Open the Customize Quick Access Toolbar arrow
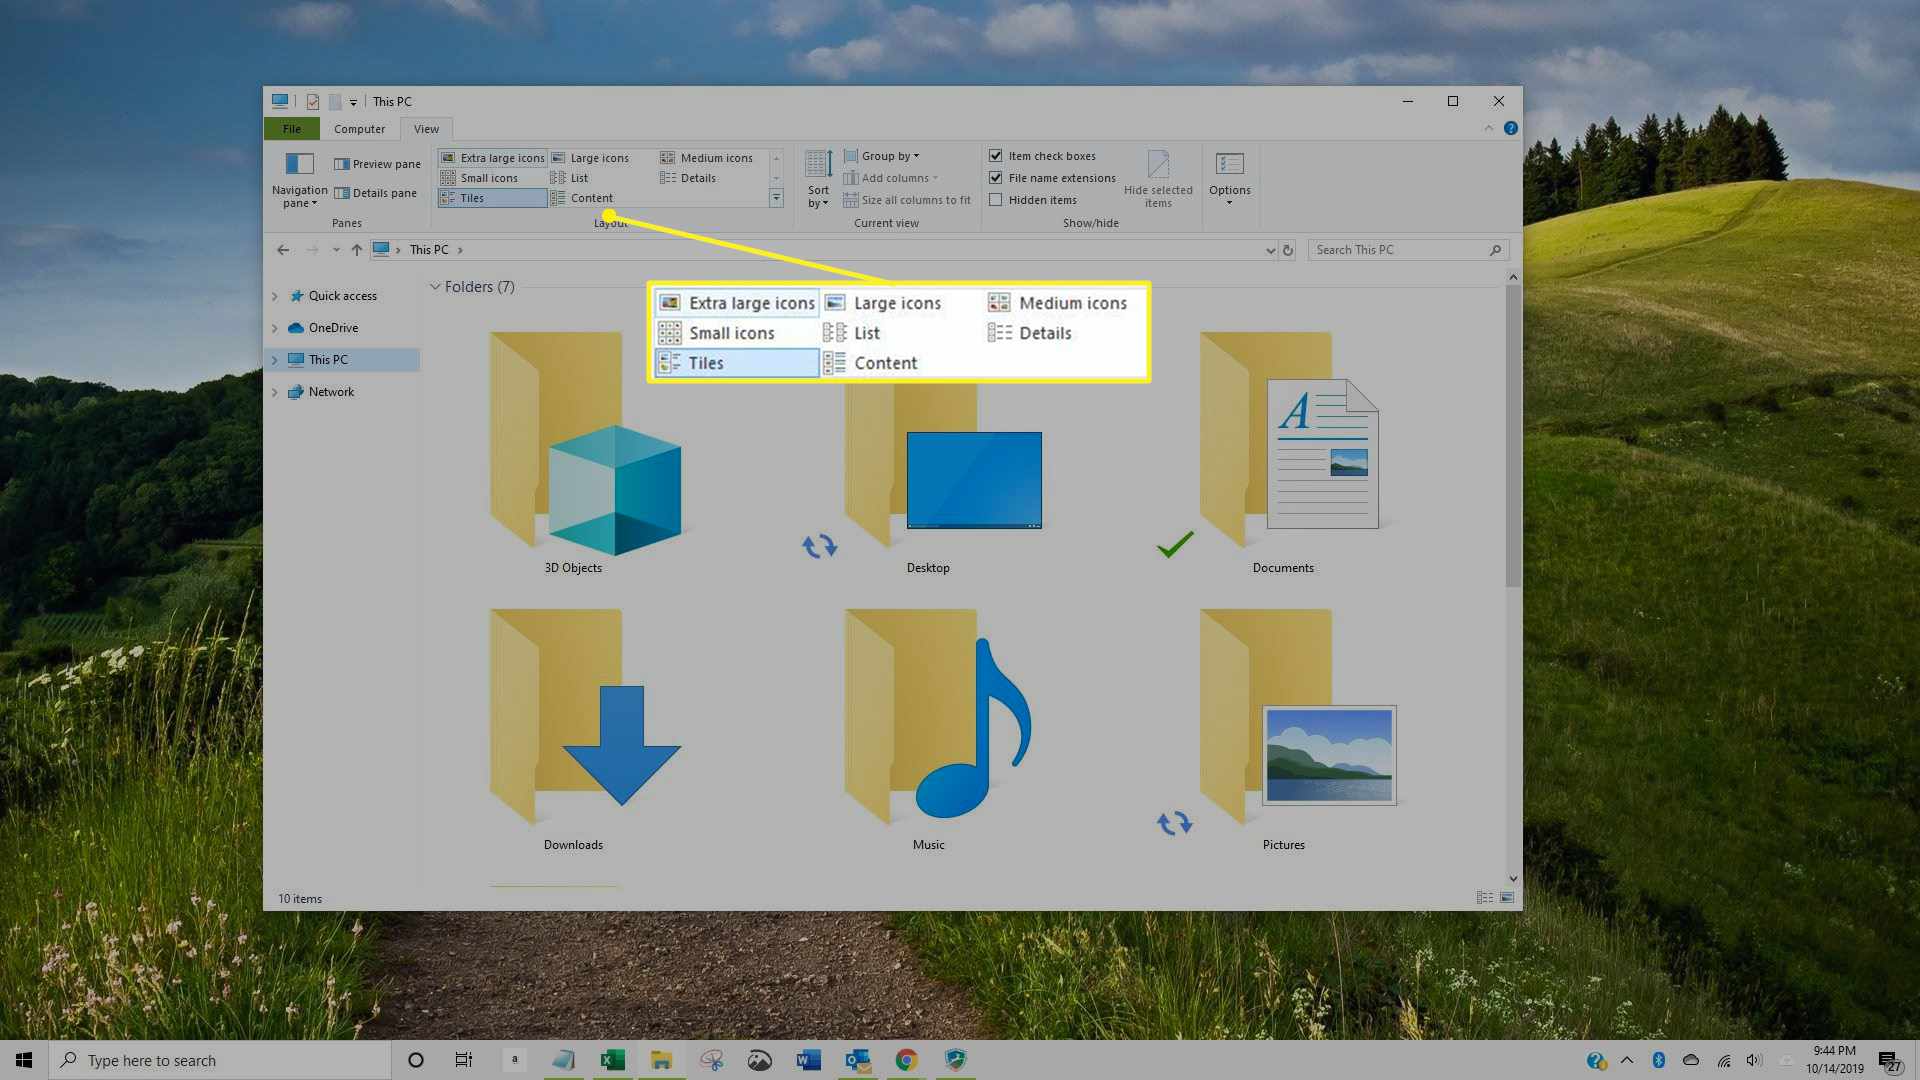This screenshot has height=1080, width=1920. coord(353,102)
